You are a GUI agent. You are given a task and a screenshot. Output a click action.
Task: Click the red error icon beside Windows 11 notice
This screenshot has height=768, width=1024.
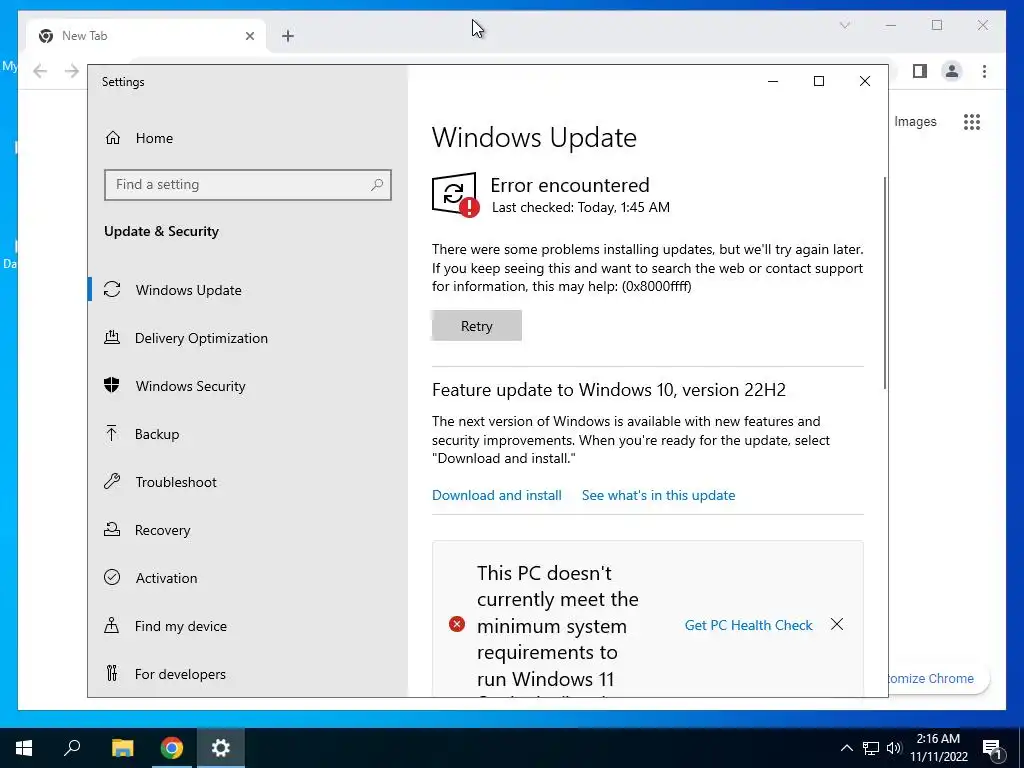[x=456, y=624]
